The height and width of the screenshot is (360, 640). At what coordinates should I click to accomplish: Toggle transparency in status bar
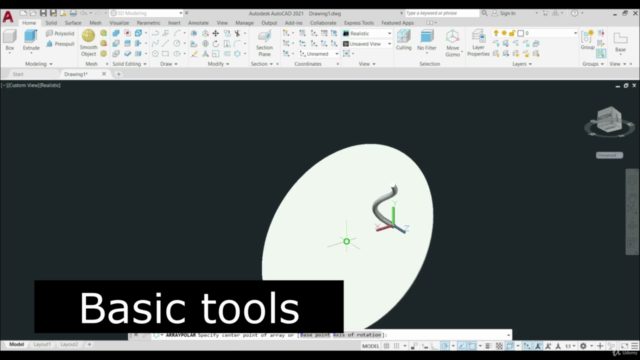499,346
